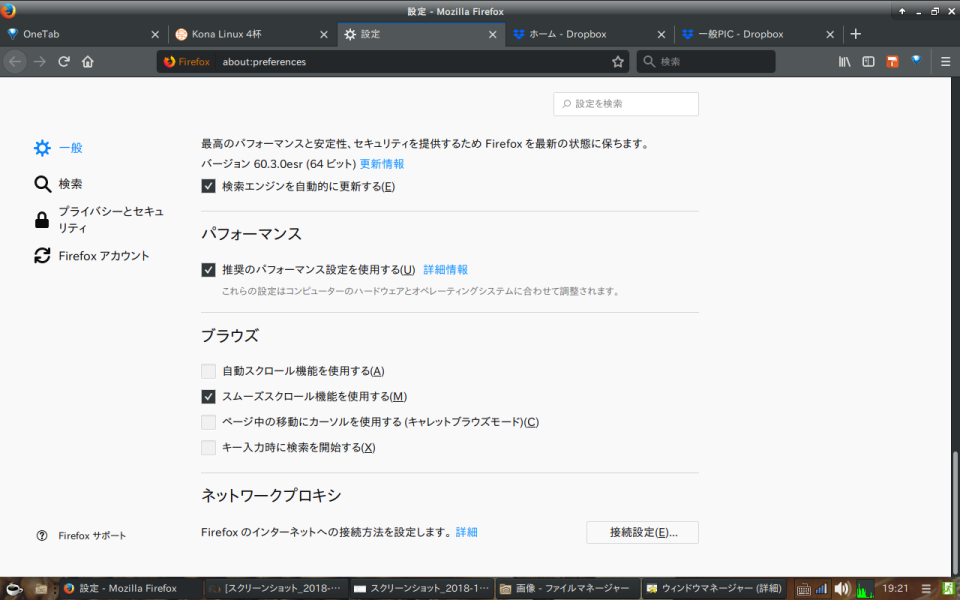The image size is (960, 600).
Task: Open the network proxy 詳細 link
Action: point(467,532)
